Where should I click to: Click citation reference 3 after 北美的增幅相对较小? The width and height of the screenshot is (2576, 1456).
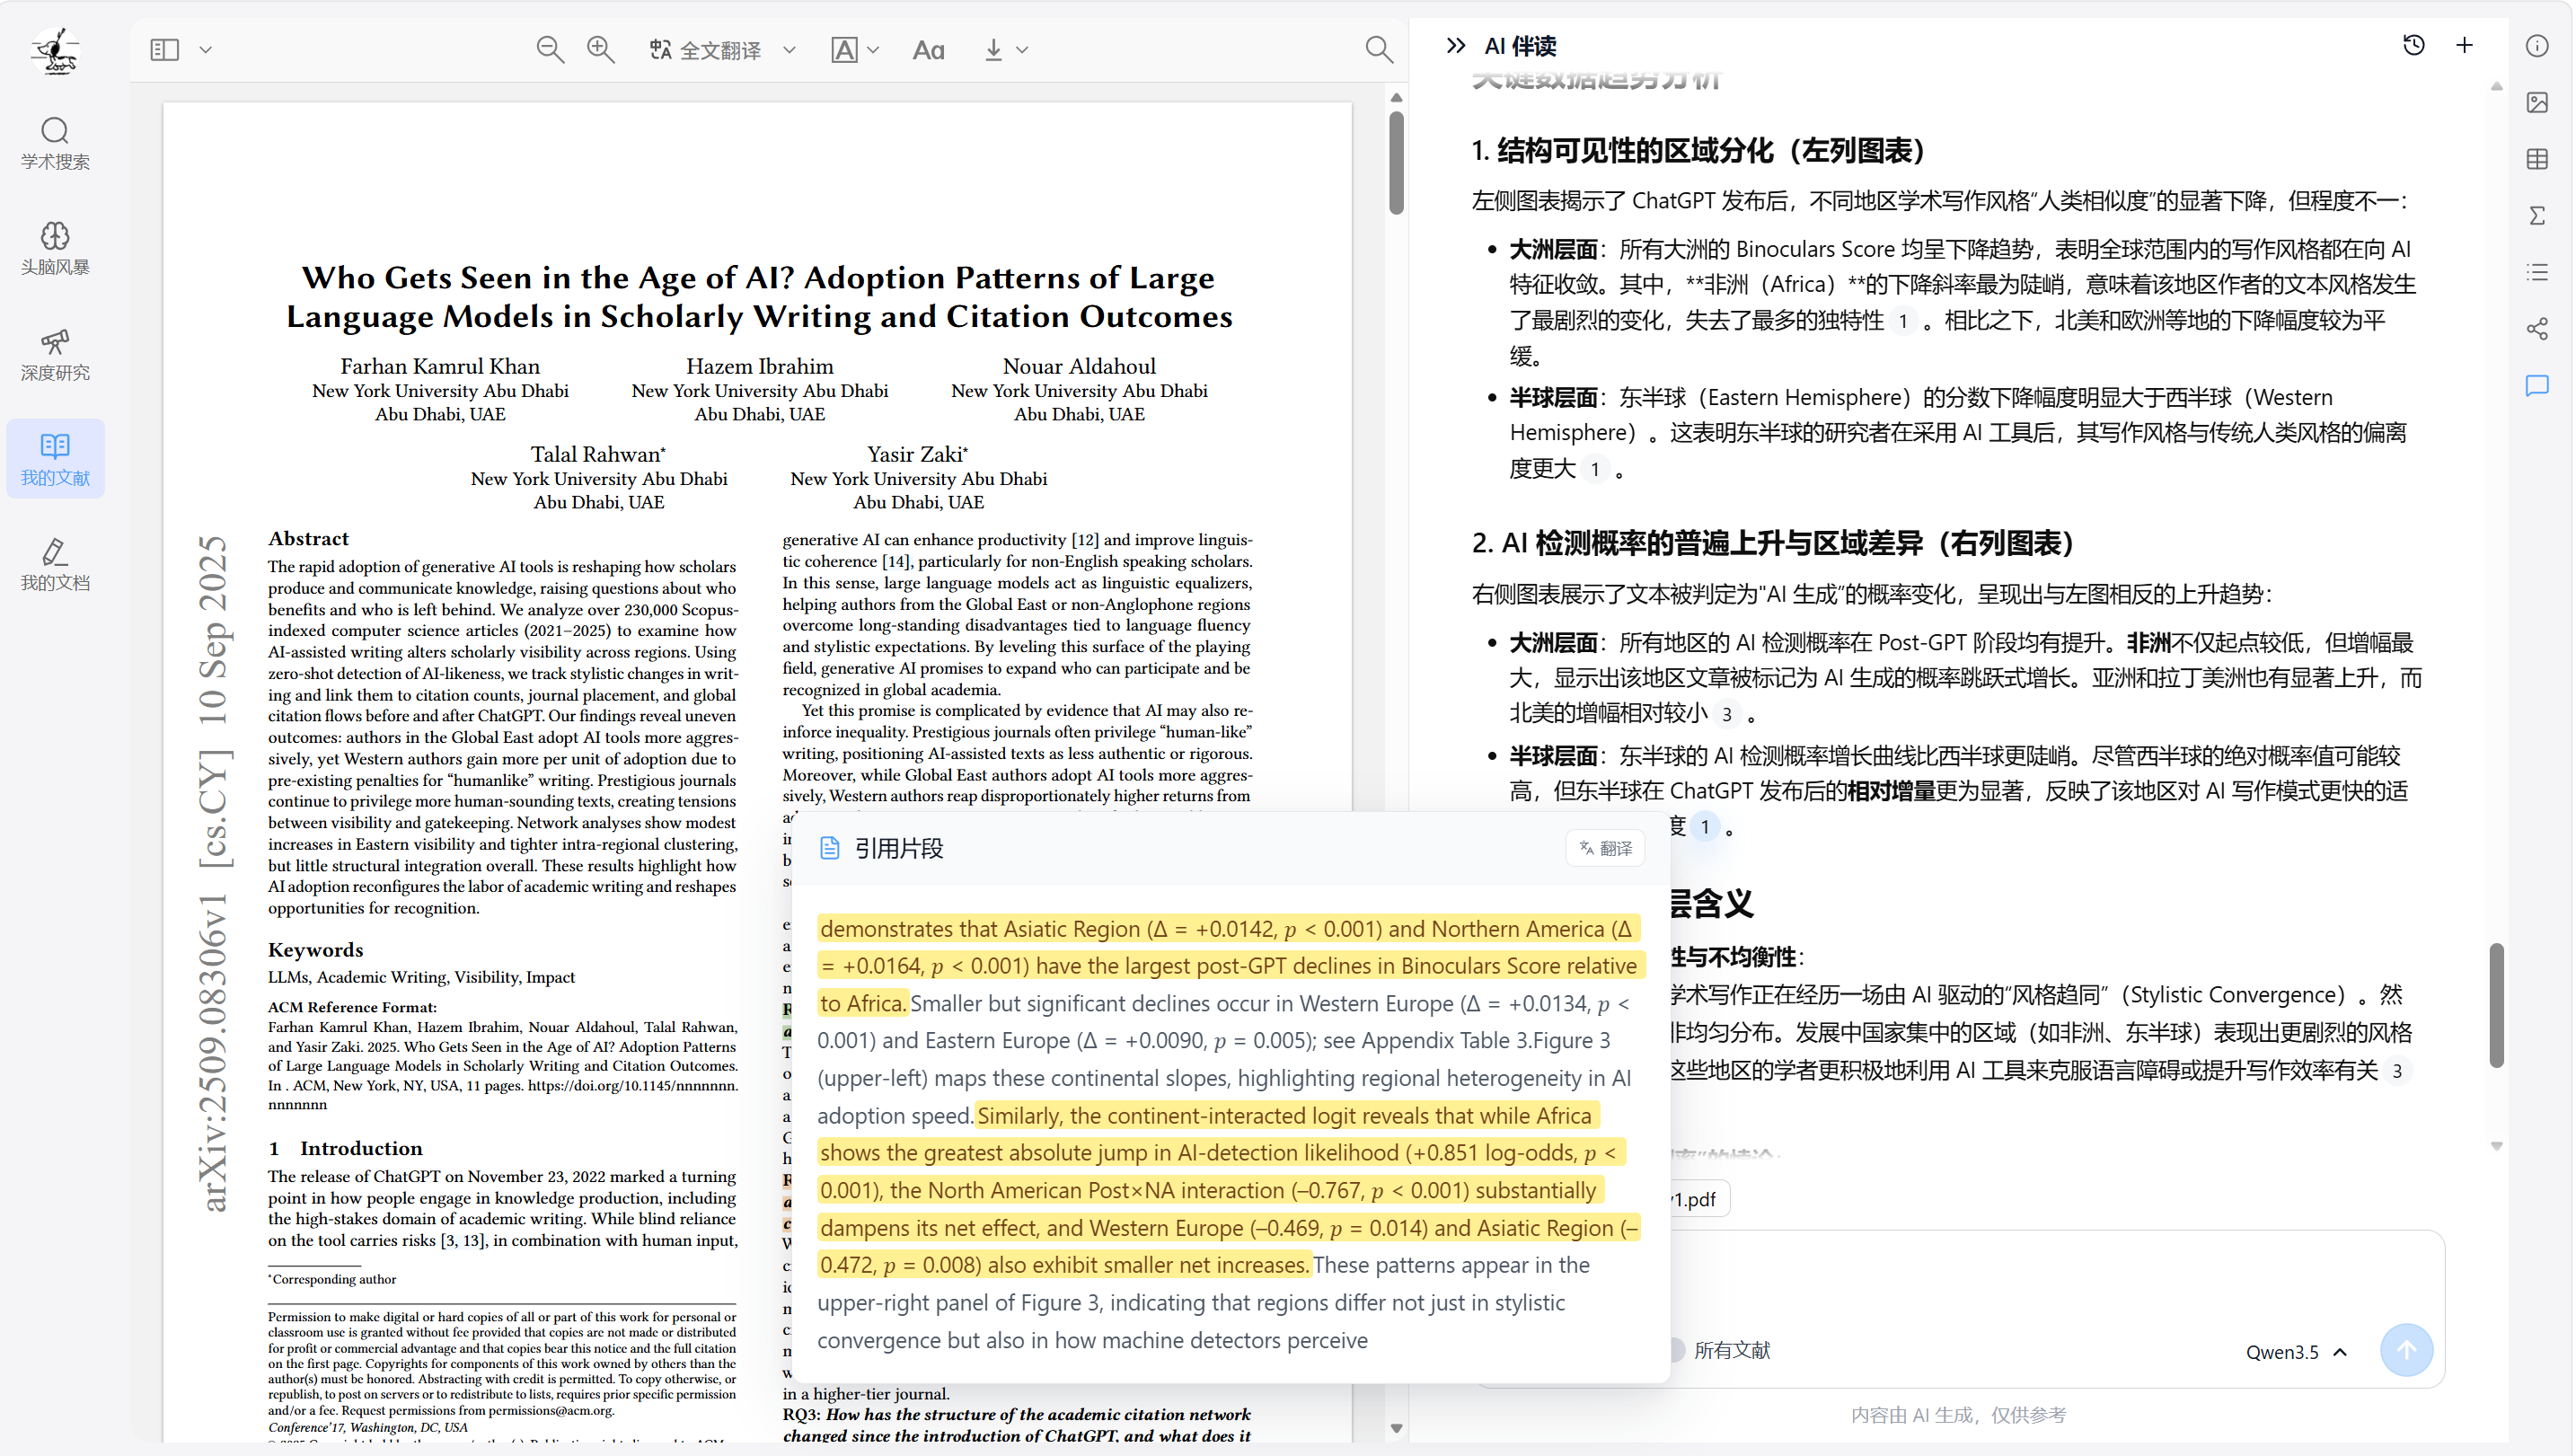click(x=1726, y=714)
